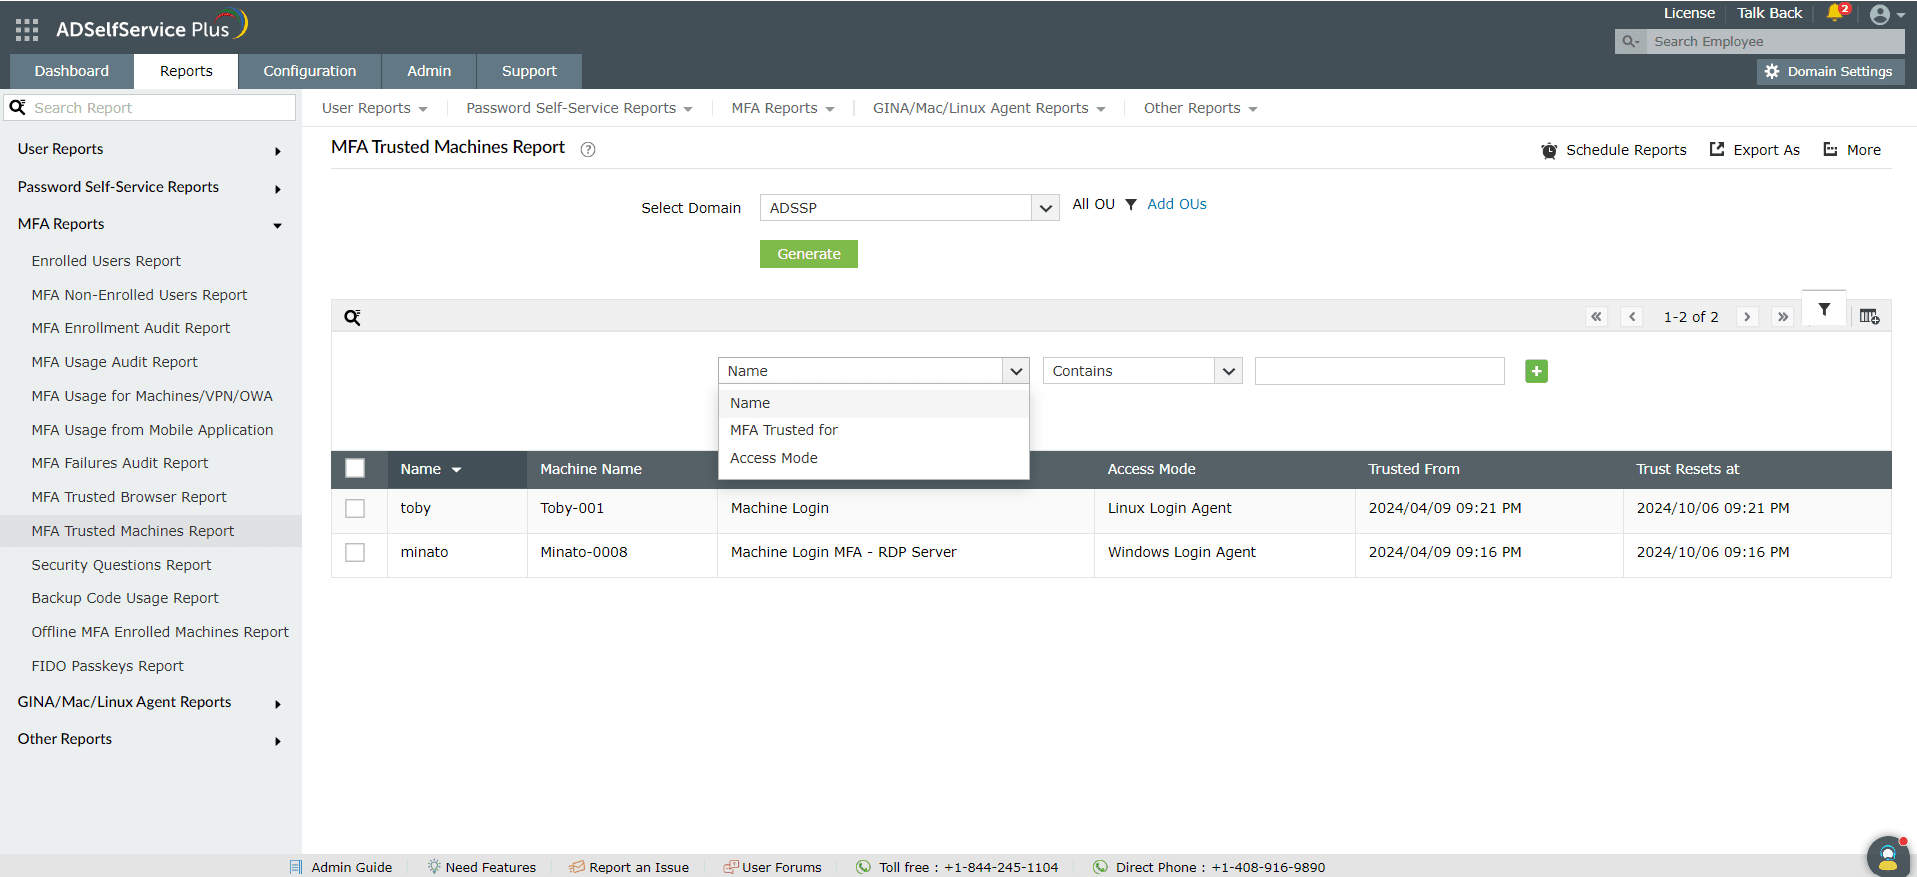Screen dimensions: 1917x877
Task: Open the License link
Action: click(x=1689, y=13)
